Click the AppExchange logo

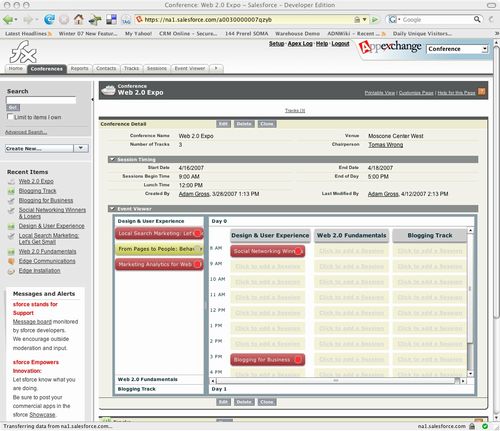(390, 47)
